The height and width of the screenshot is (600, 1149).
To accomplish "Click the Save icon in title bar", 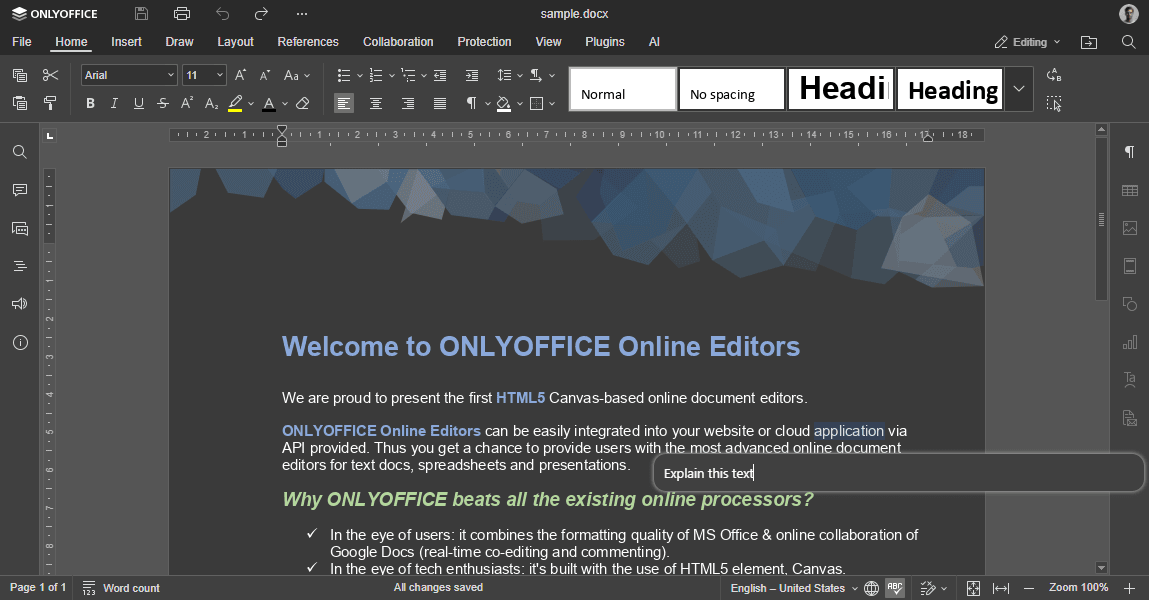I will point(141,14).
